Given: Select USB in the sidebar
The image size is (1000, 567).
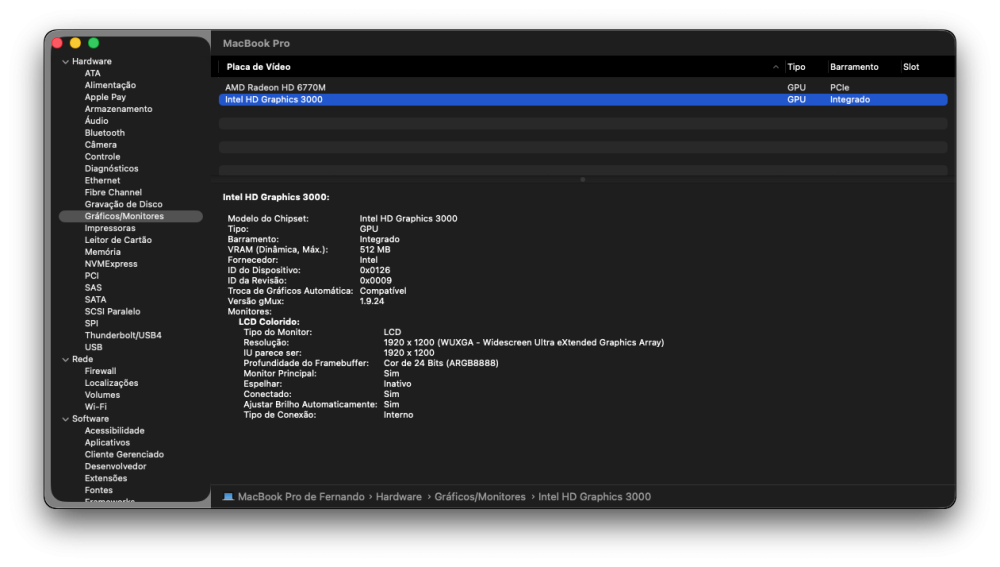Looking at the screenshot, I should point(93,348).
